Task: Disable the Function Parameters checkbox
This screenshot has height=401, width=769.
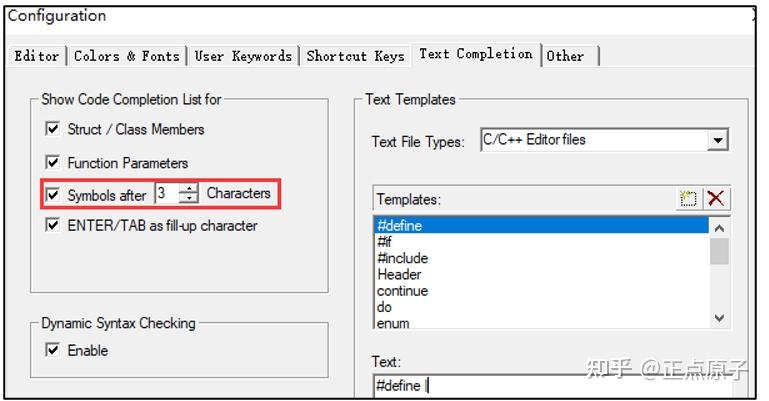Action: 53,162
